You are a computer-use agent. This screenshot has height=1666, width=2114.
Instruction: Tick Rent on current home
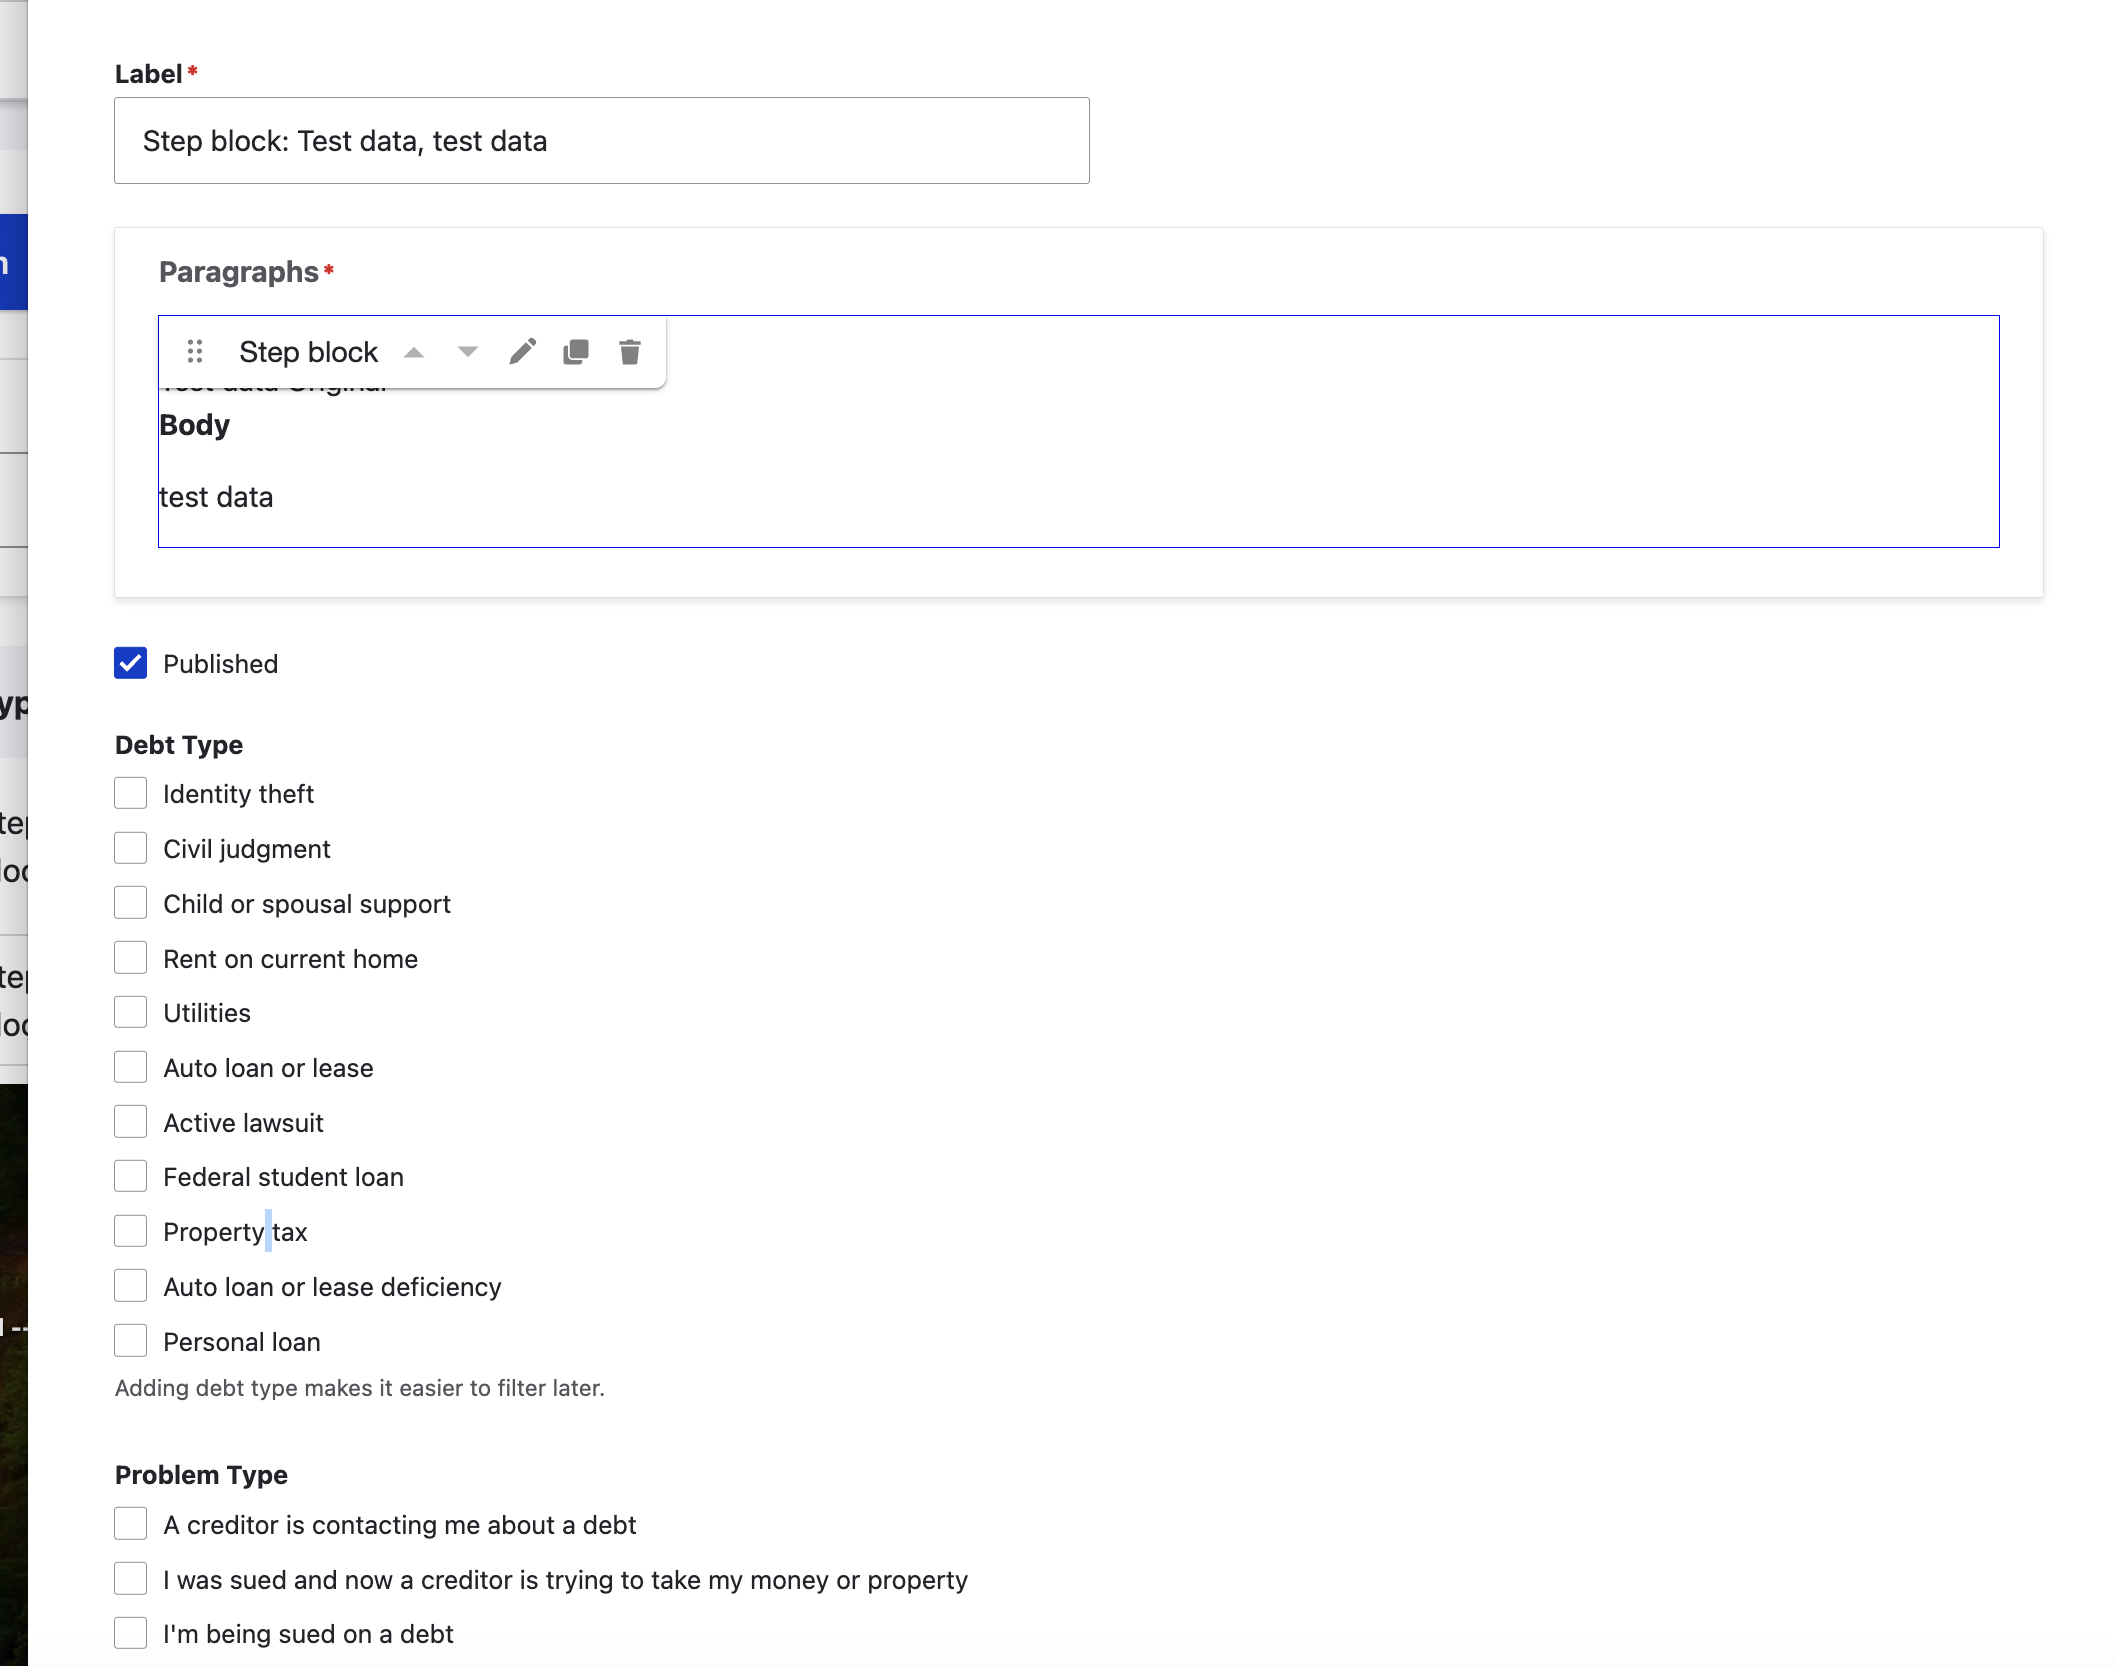131,958
